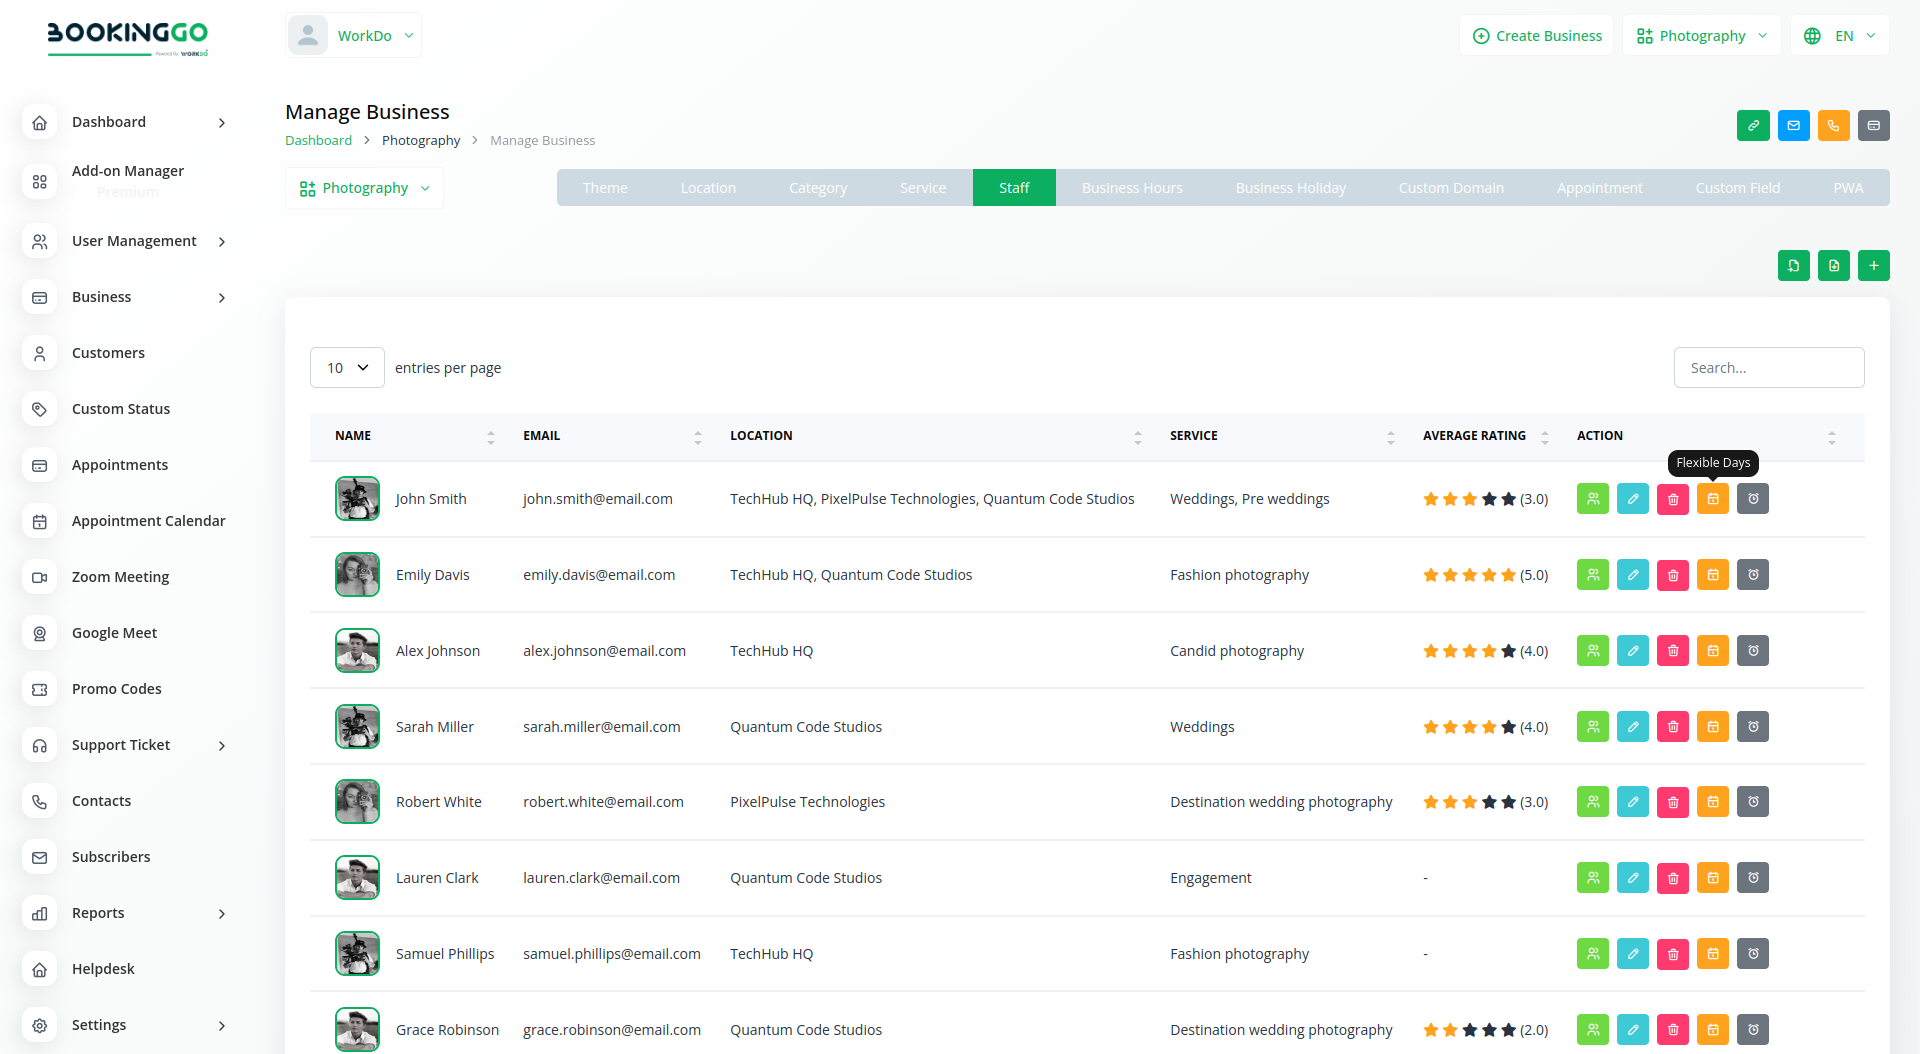
Task: Click the green link icon in header
Action: pyautogui.click(x=1753, y=126)
